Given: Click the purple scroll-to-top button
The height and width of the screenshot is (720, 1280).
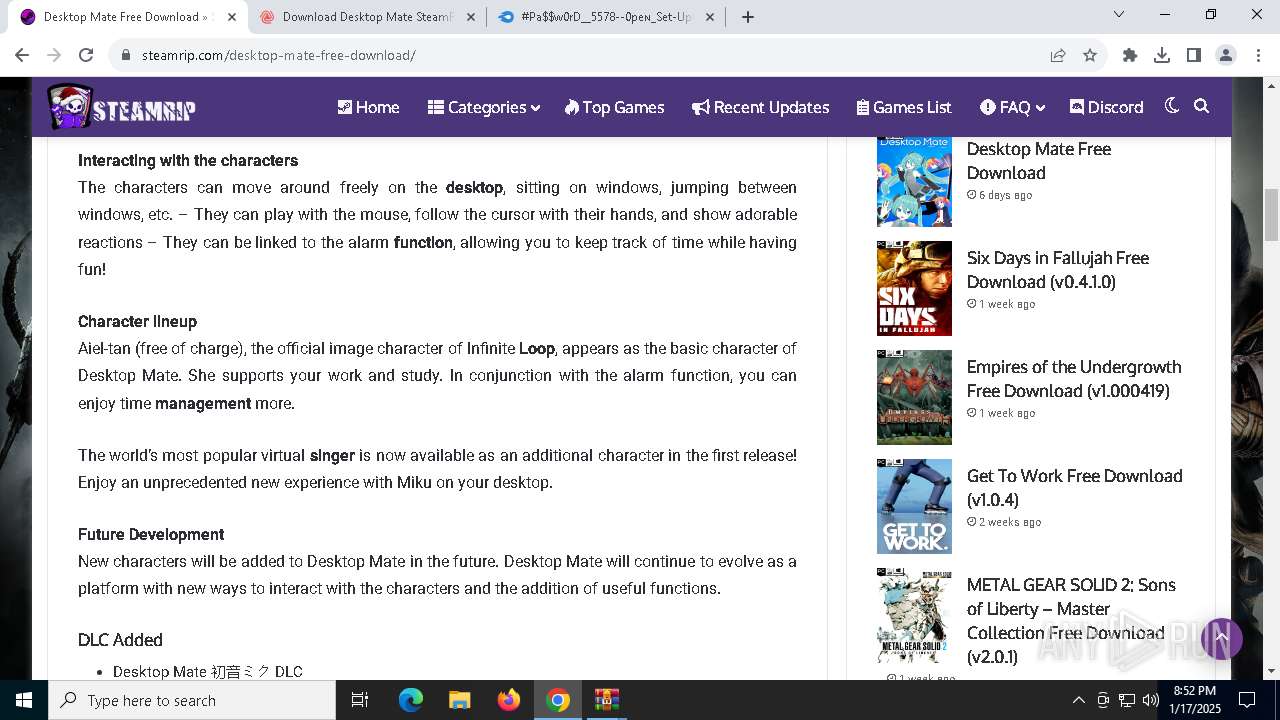Looking at the screenshot, I should 1221,638.
